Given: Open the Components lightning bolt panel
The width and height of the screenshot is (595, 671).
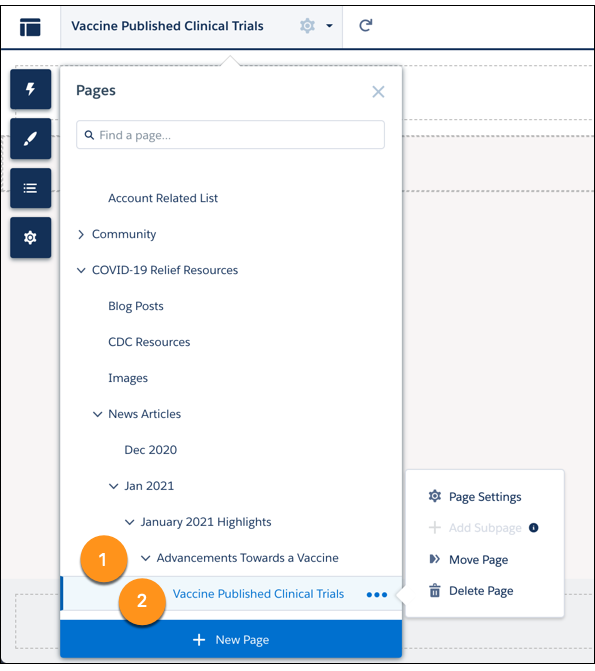Looking at the screenshot, I should (30, 89).
